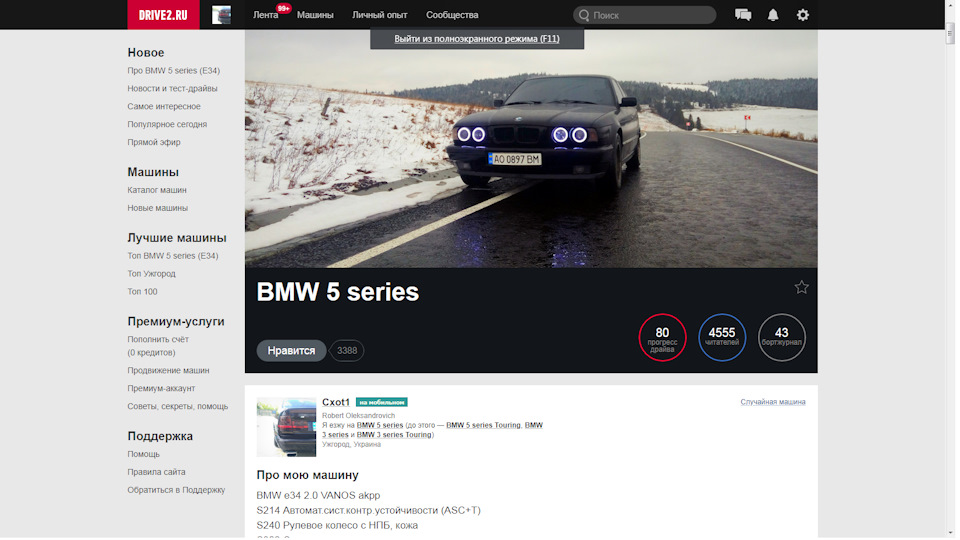Click the Случайная машина link
960x540 pixels.
(x=773, y=402)
